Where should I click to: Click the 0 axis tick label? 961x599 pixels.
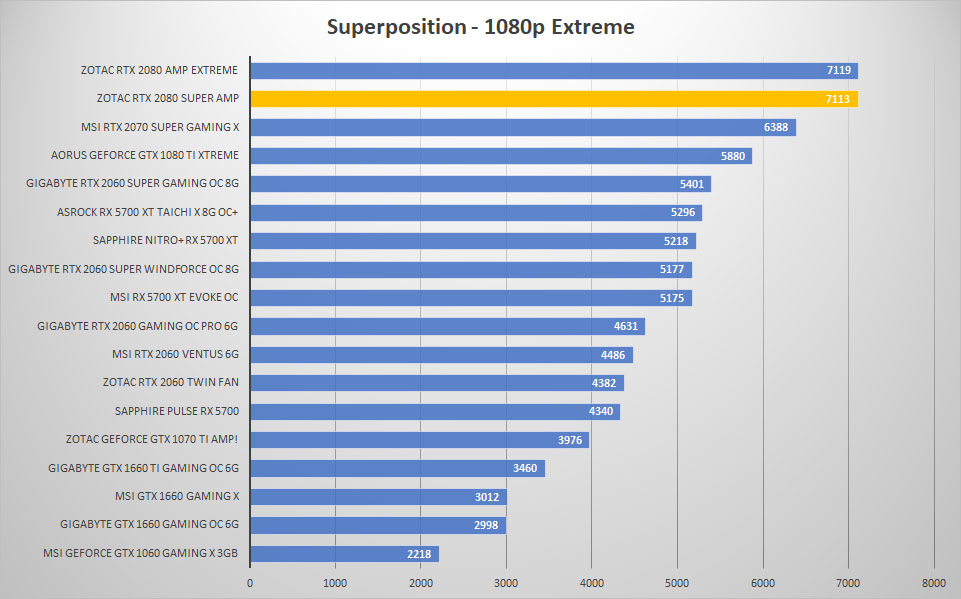coord(249,583)
